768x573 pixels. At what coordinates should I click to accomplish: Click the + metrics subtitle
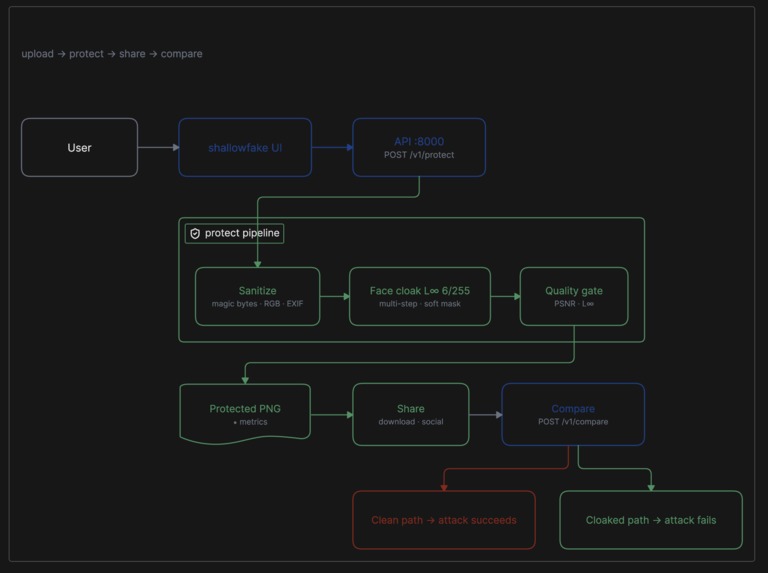[x=250, y=422]
